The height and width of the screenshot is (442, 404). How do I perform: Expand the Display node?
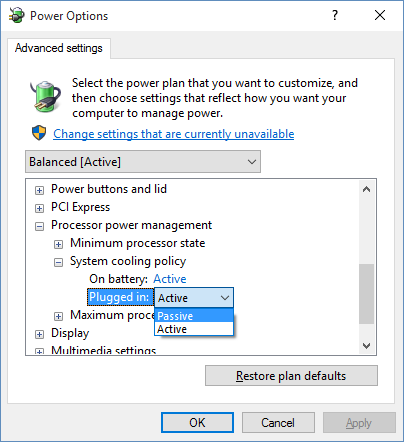tap(39, 334)
